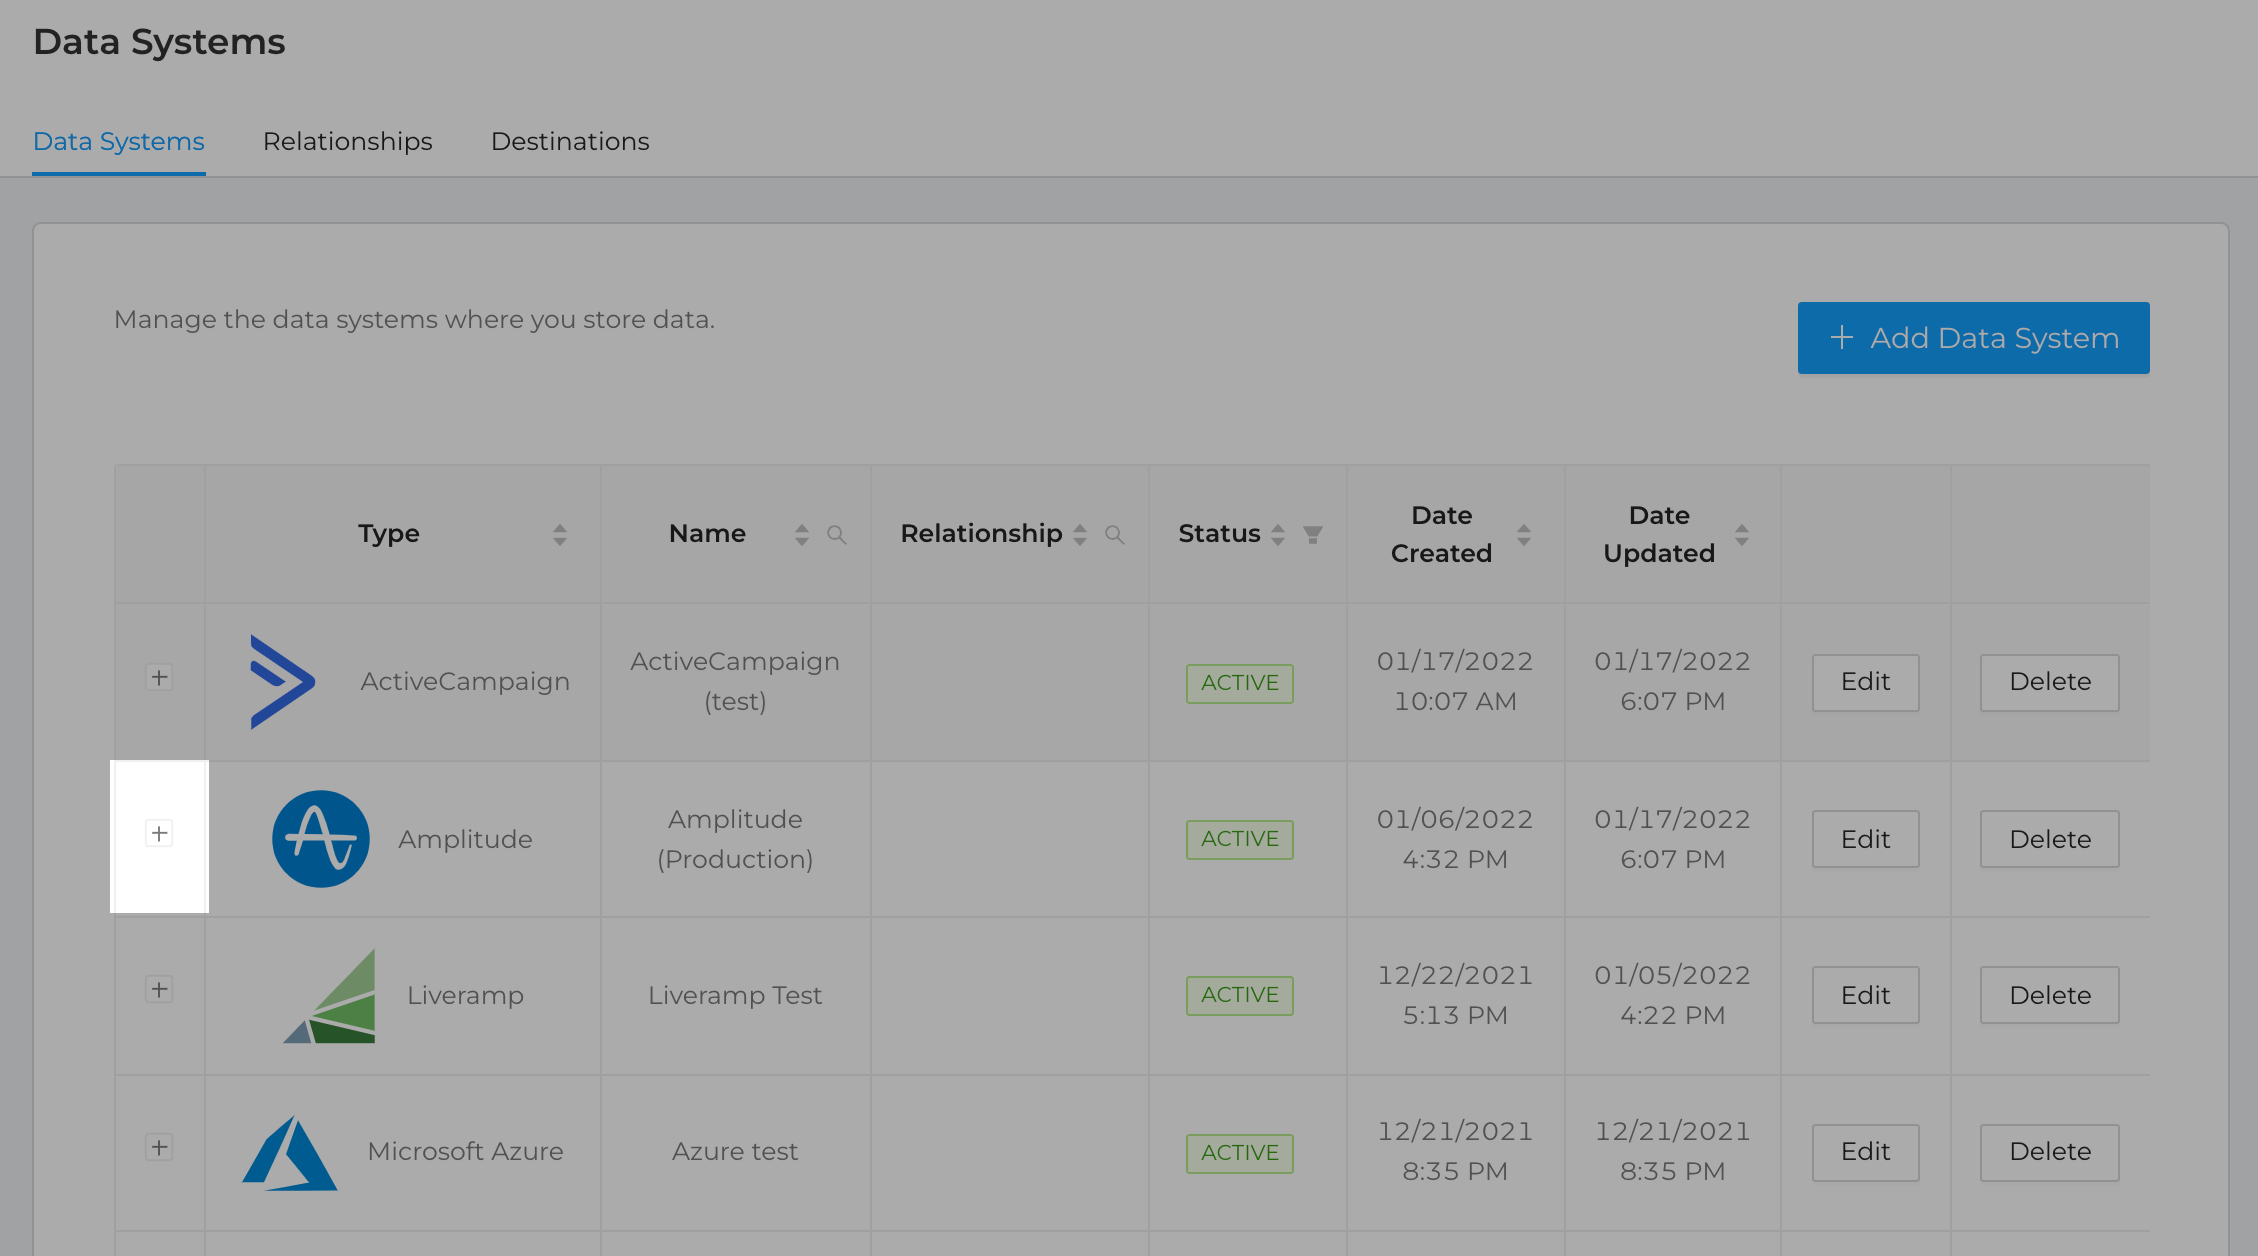The width and height of the screenshot is (2258, 1256).
Task: Click the '01/05/2022 4:22 PM' updated date
Action: click(1672, 996)
